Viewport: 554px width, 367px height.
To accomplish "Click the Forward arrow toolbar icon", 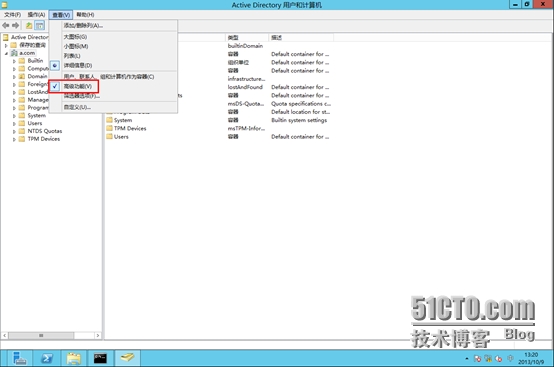I will tap(15, 25).
